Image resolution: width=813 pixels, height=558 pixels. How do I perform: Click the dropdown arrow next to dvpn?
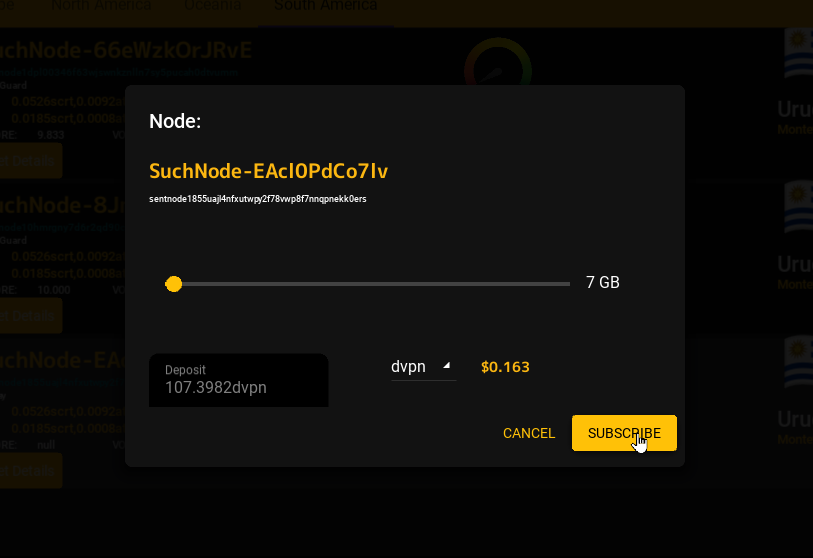[446, 366]
